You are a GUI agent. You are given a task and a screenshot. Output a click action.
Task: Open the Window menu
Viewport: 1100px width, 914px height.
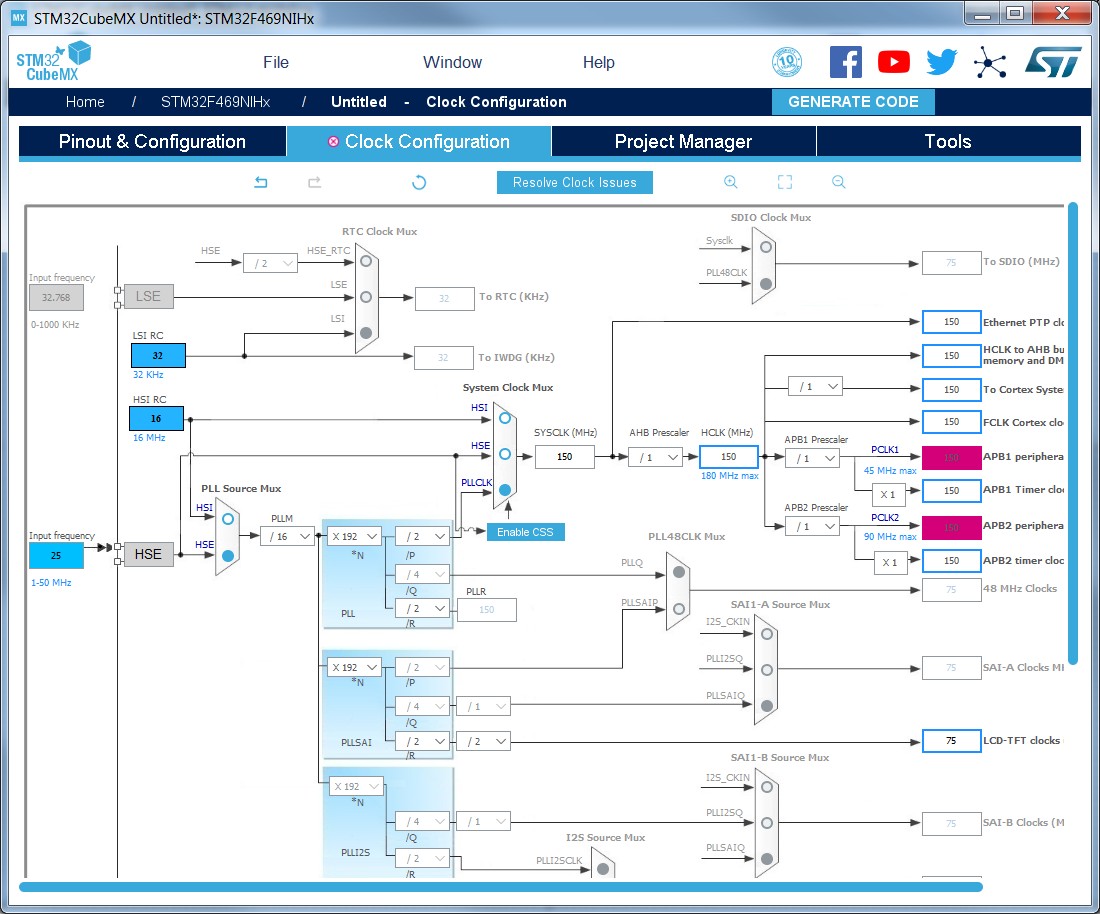tap(452, 62)
